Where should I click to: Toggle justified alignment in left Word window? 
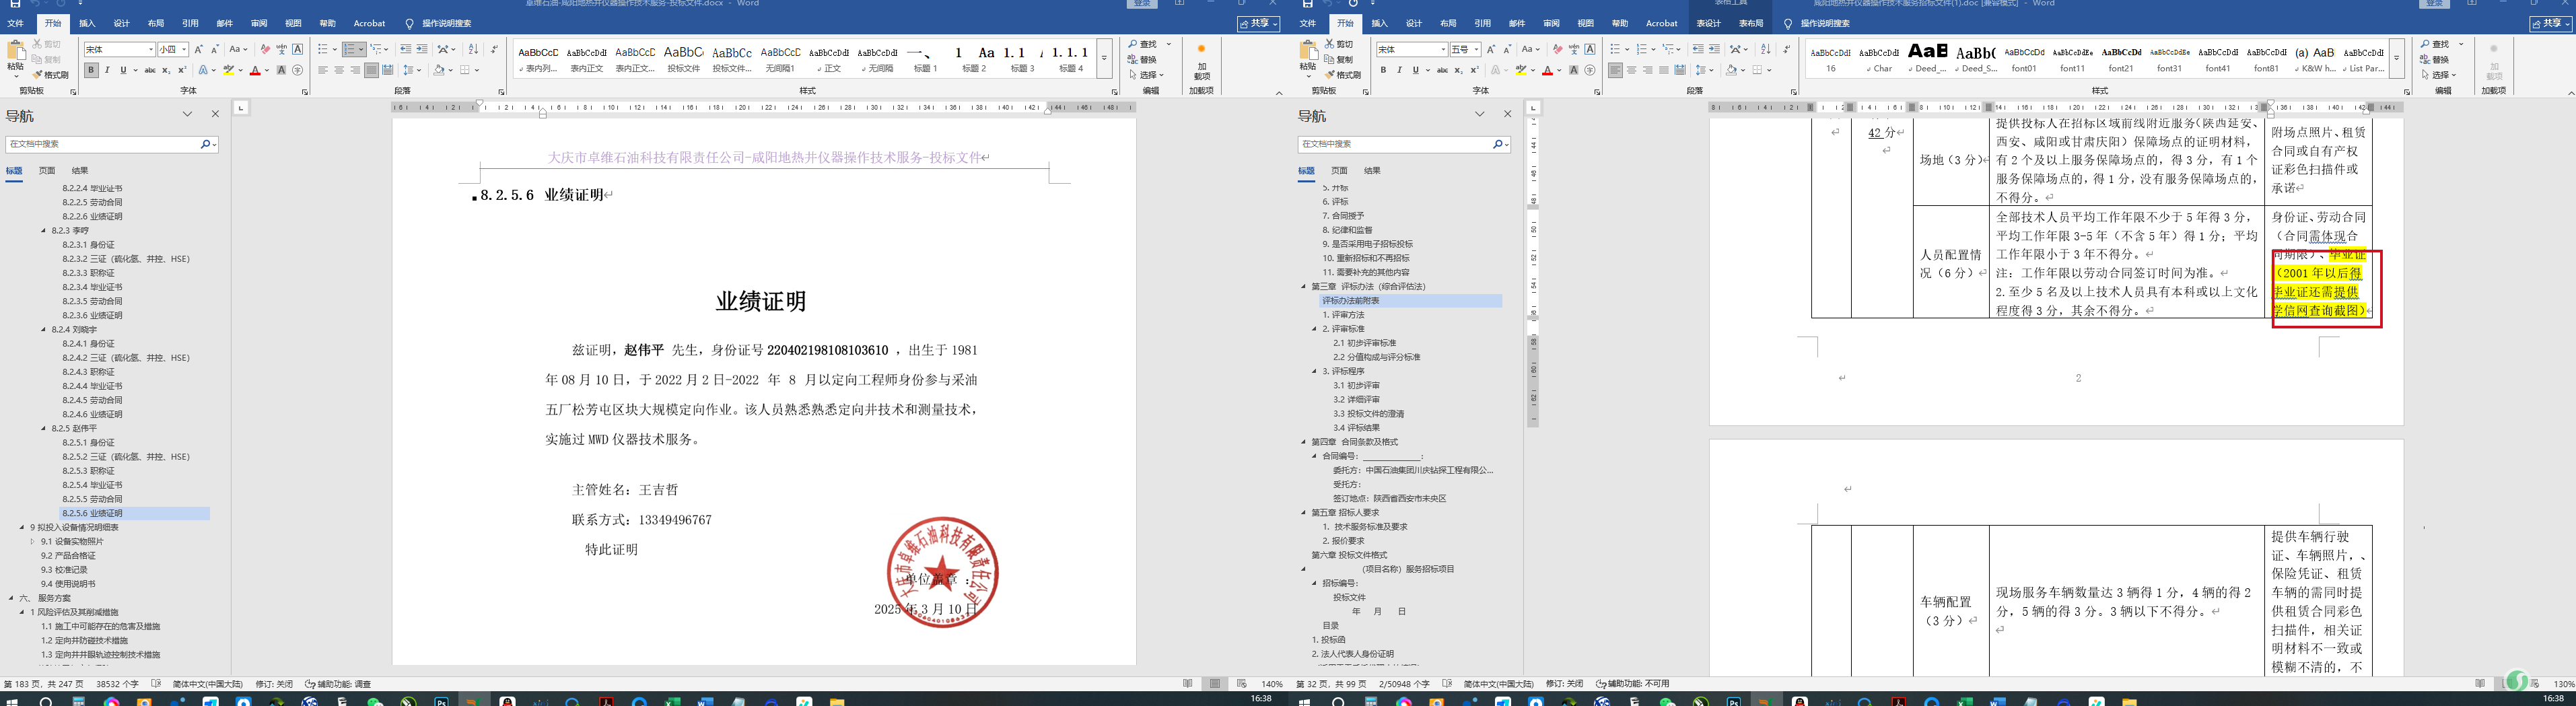(371, 70)
